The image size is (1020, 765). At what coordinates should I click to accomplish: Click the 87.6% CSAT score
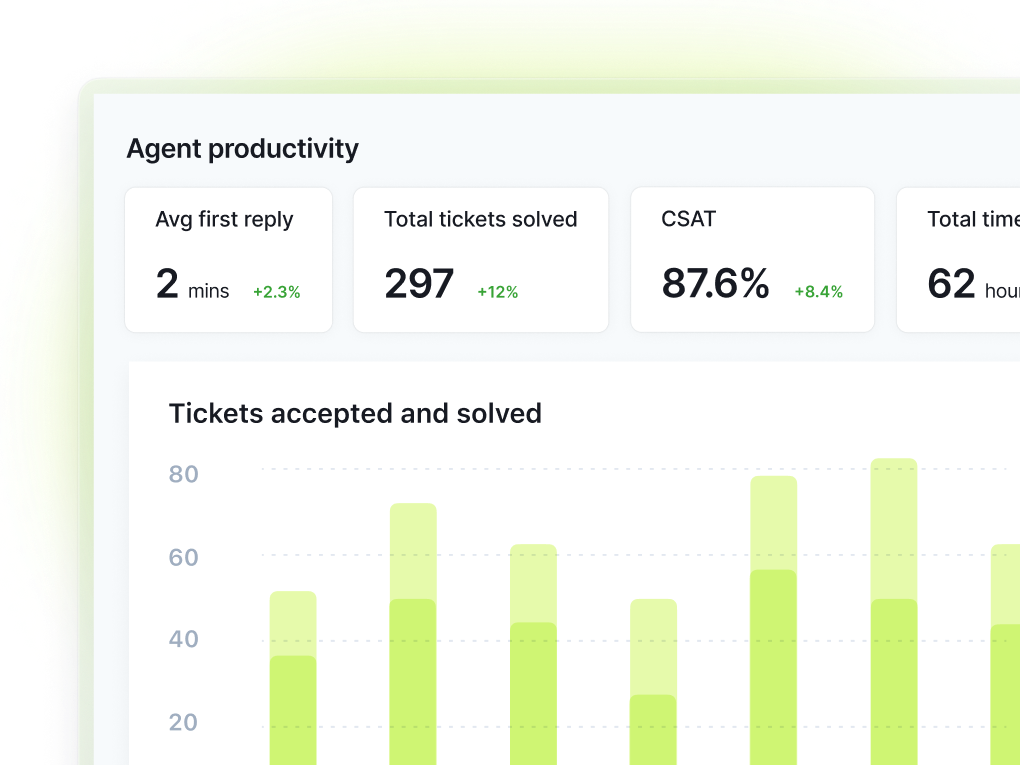(715, 285)
